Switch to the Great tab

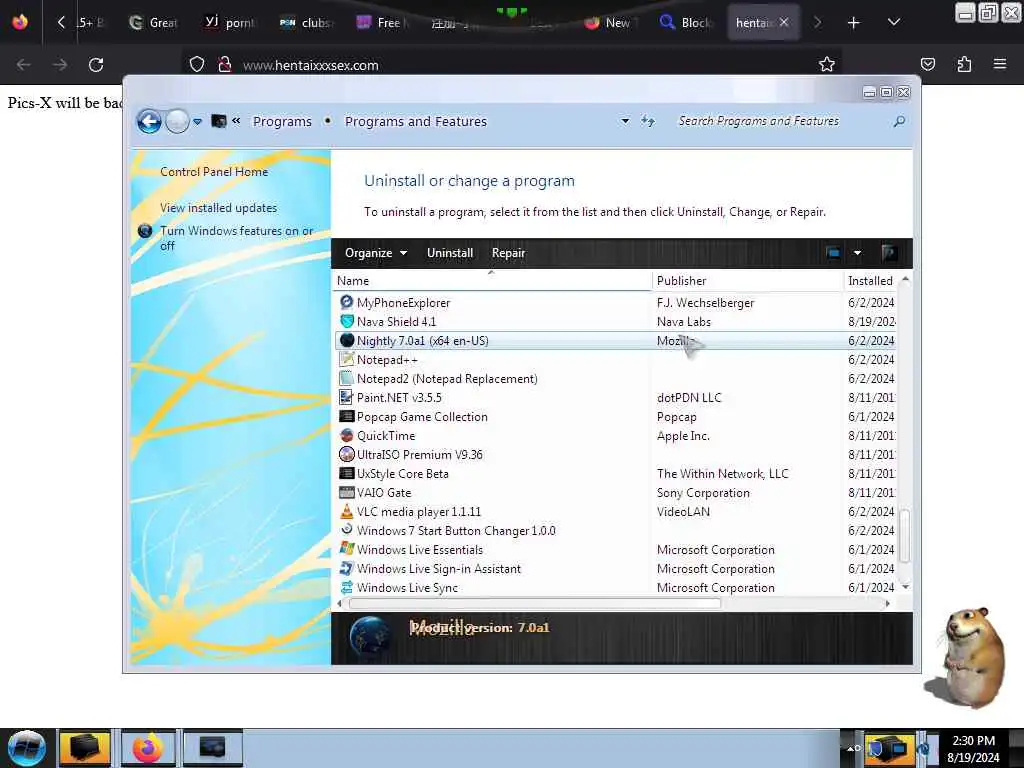pyautogui.click(x=153, y=23)
